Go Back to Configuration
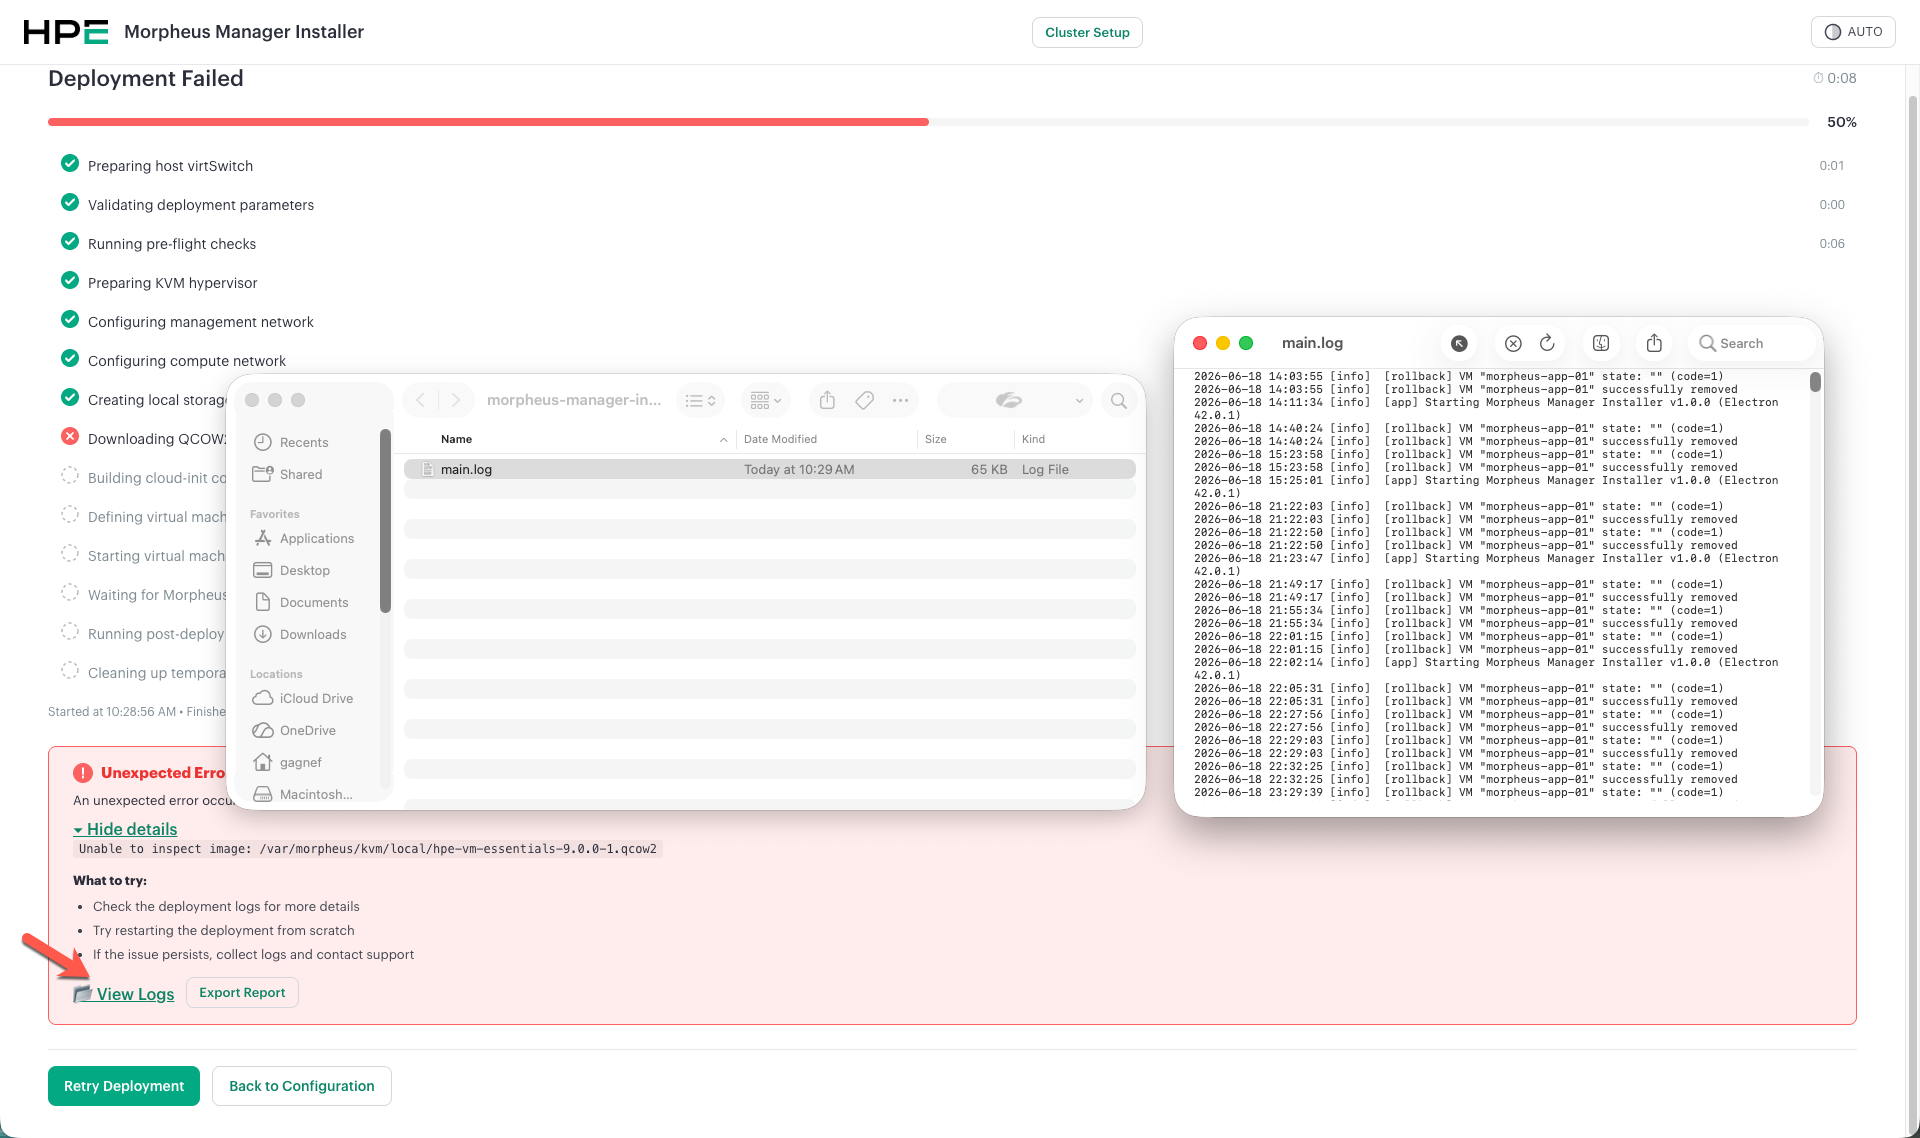Image resolution: width=1920 pixels, height=1138 pixels. 302,1086
